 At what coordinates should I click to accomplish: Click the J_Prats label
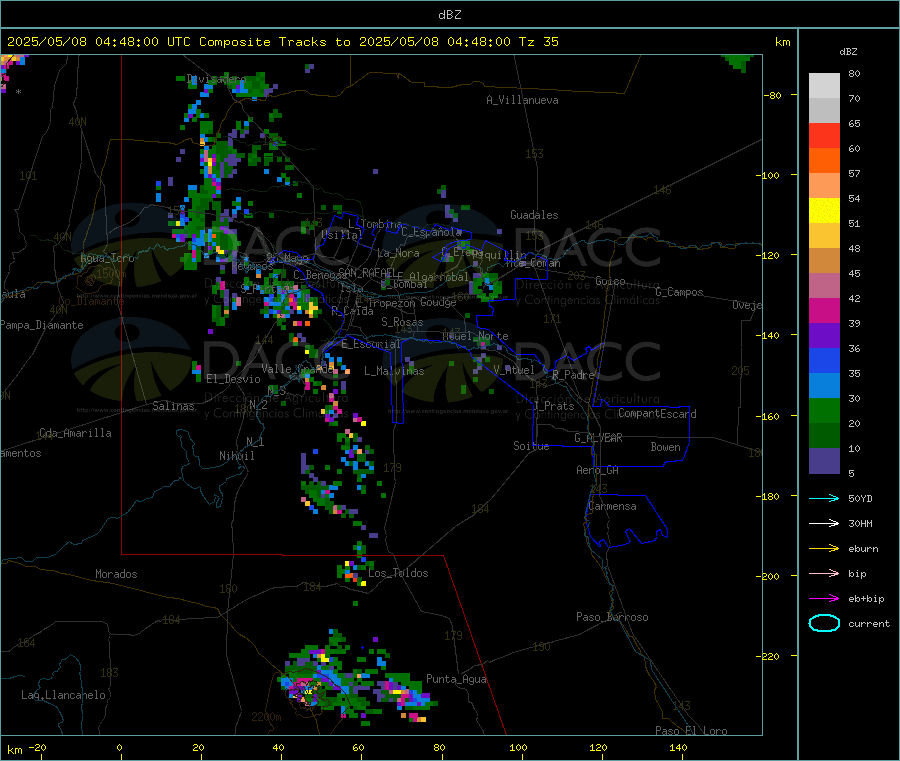coord(553,406)
